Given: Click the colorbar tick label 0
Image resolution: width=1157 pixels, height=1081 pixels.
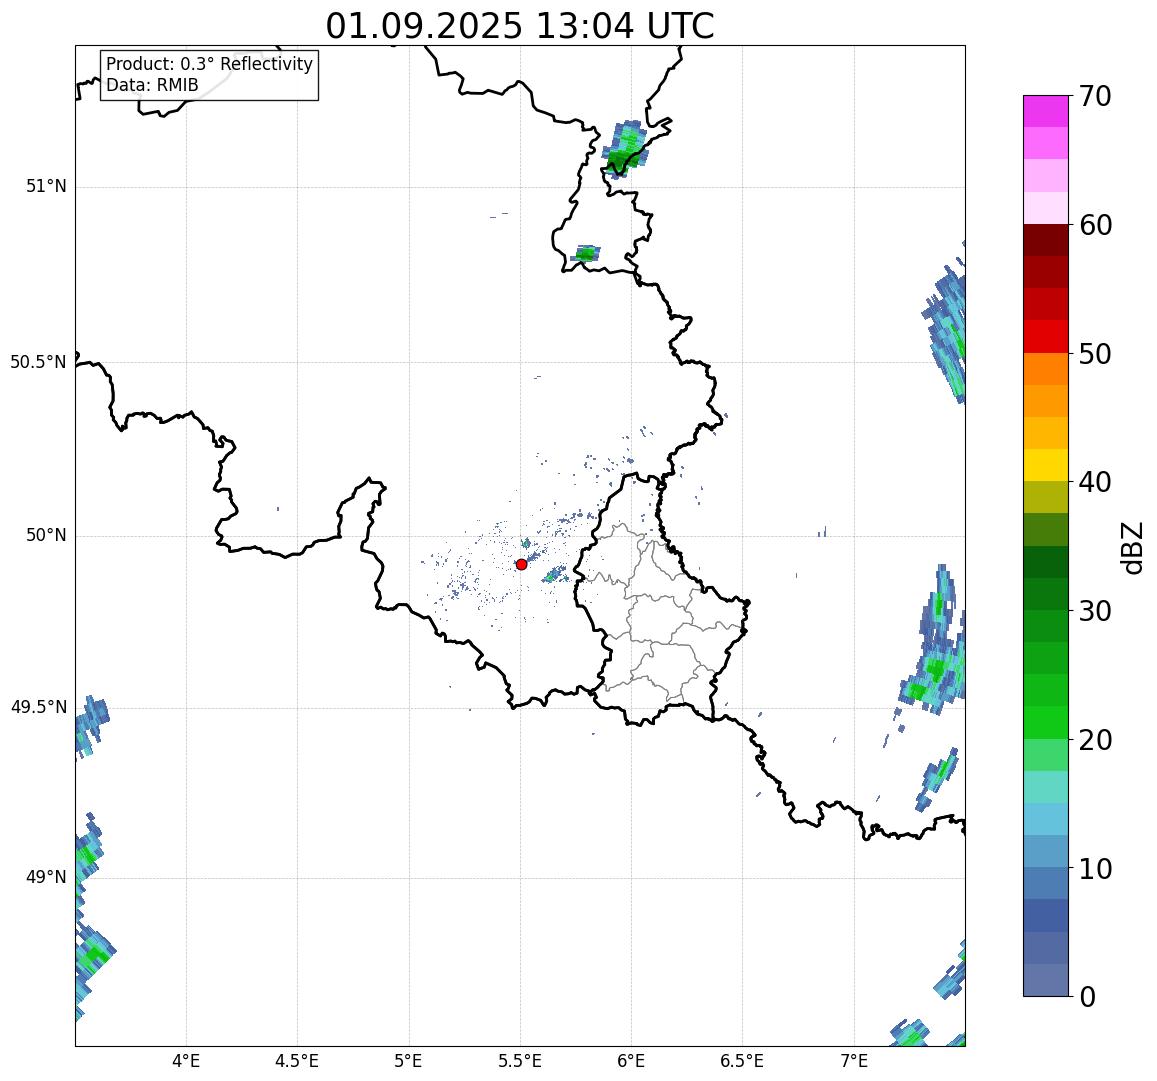Looking at the screenshot, I should 1088,998.
